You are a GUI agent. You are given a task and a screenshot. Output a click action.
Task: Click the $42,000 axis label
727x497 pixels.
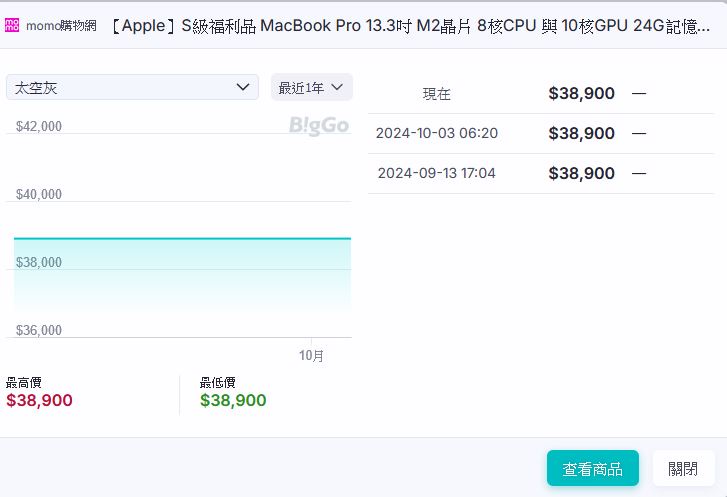(x=39, y=127)
